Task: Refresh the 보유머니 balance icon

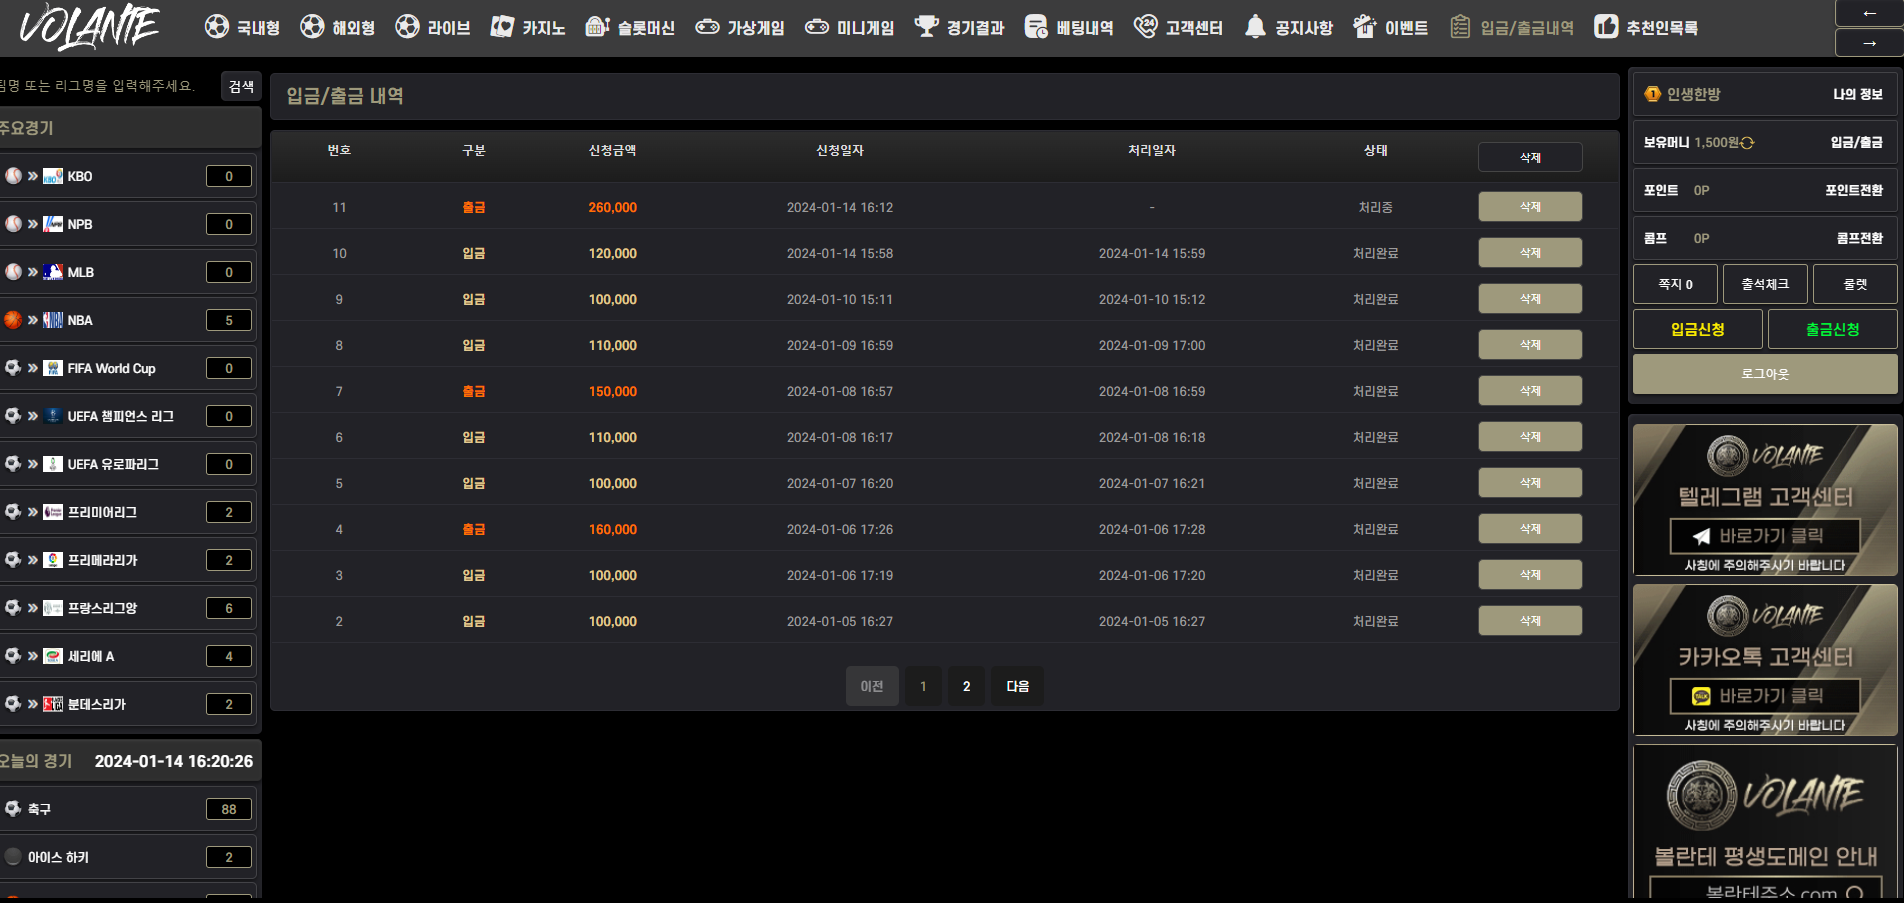Action: click(1747, 143)
